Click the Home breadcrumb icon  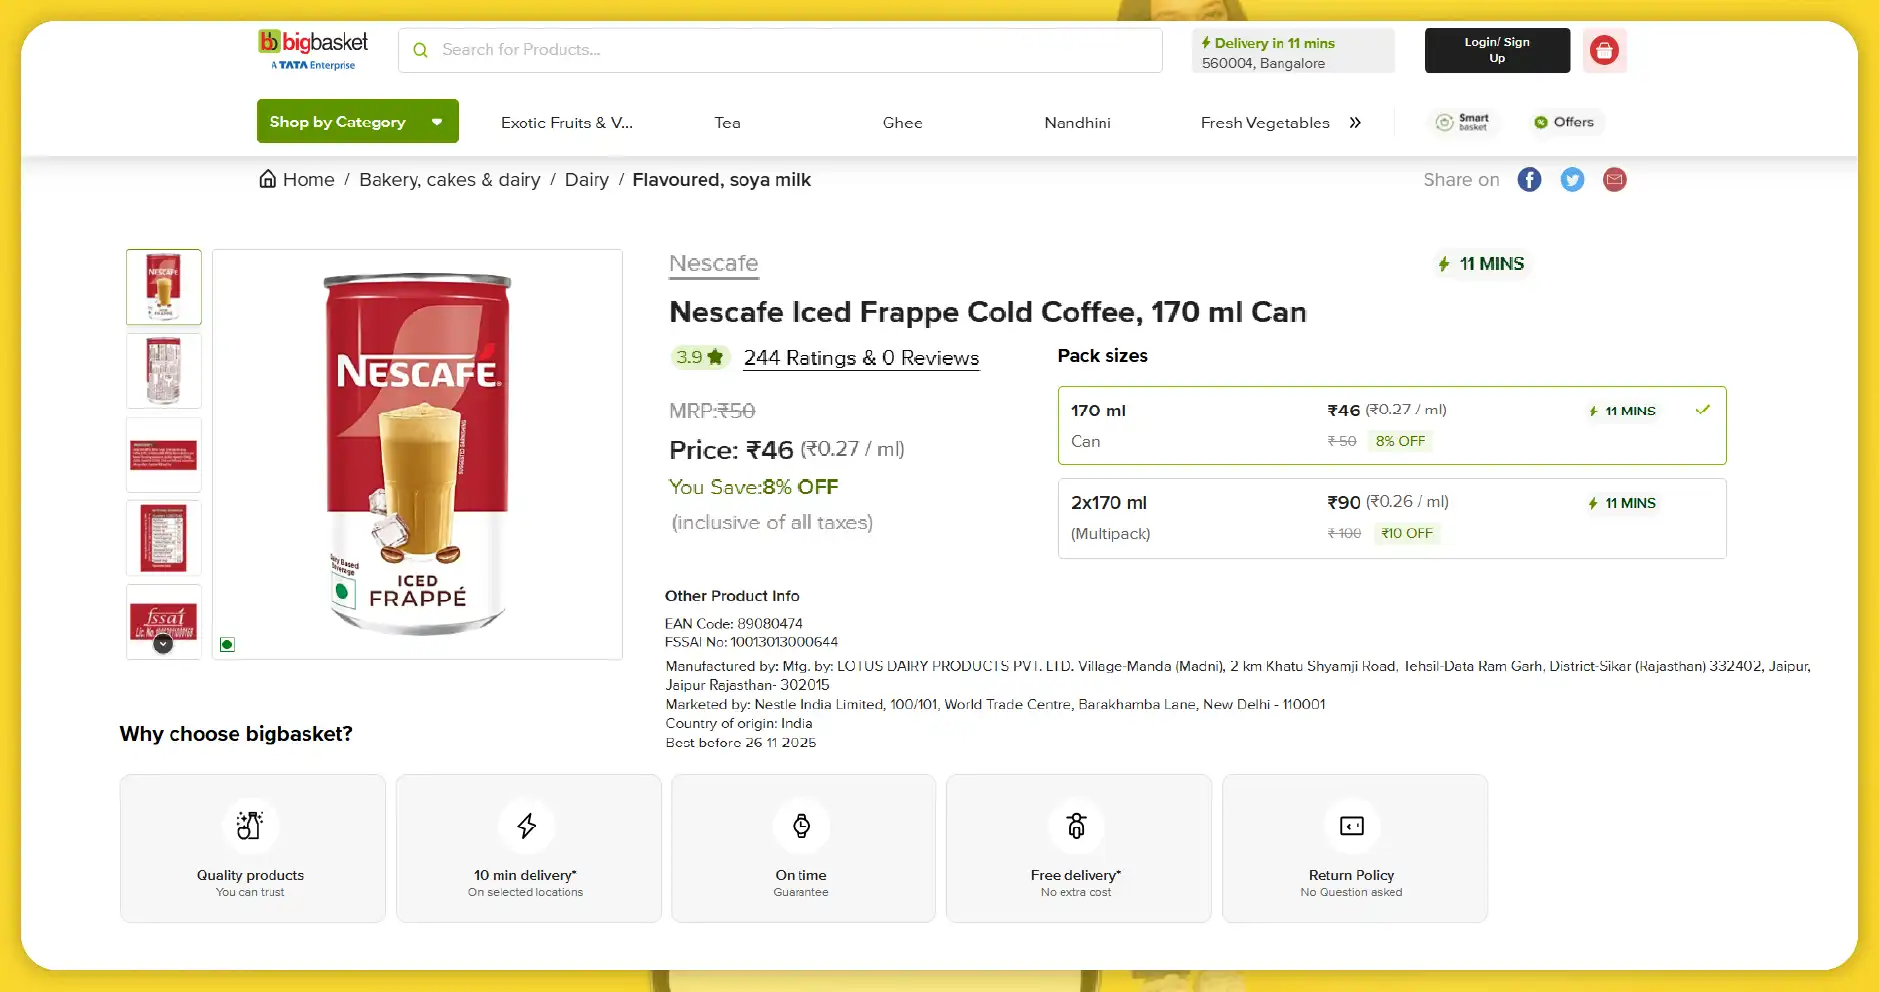(x=268, y=179)
